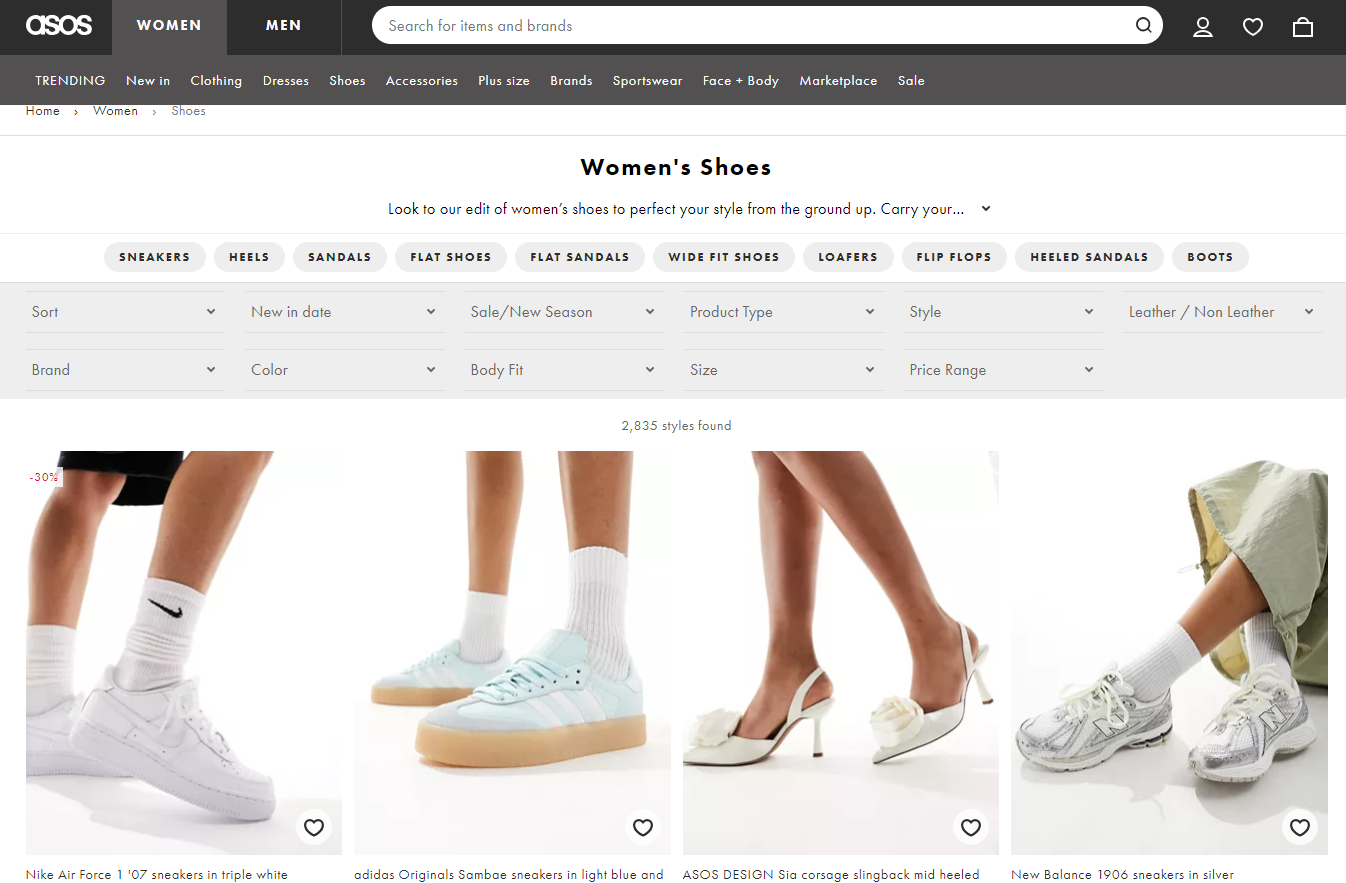
Task: Click the New Balance 1906 sneakers title
Action: (1123, 875)
